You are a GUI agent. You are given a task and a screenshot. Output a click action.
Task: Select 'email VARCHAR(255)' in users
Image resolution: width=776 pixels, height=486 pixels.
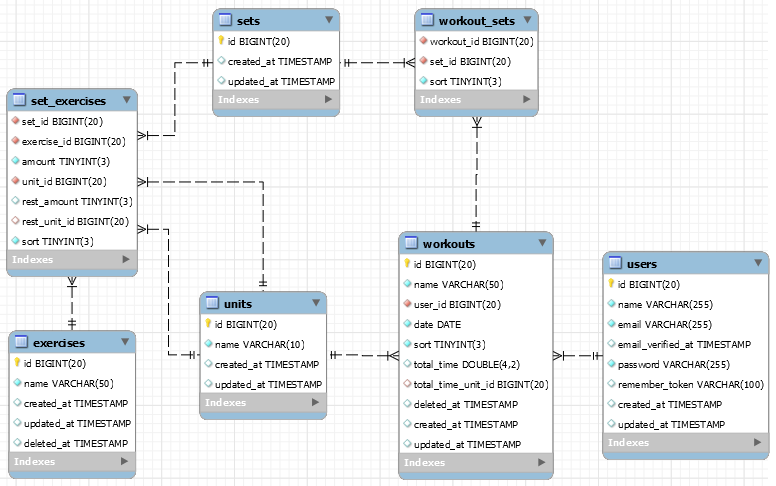(665, 324)
